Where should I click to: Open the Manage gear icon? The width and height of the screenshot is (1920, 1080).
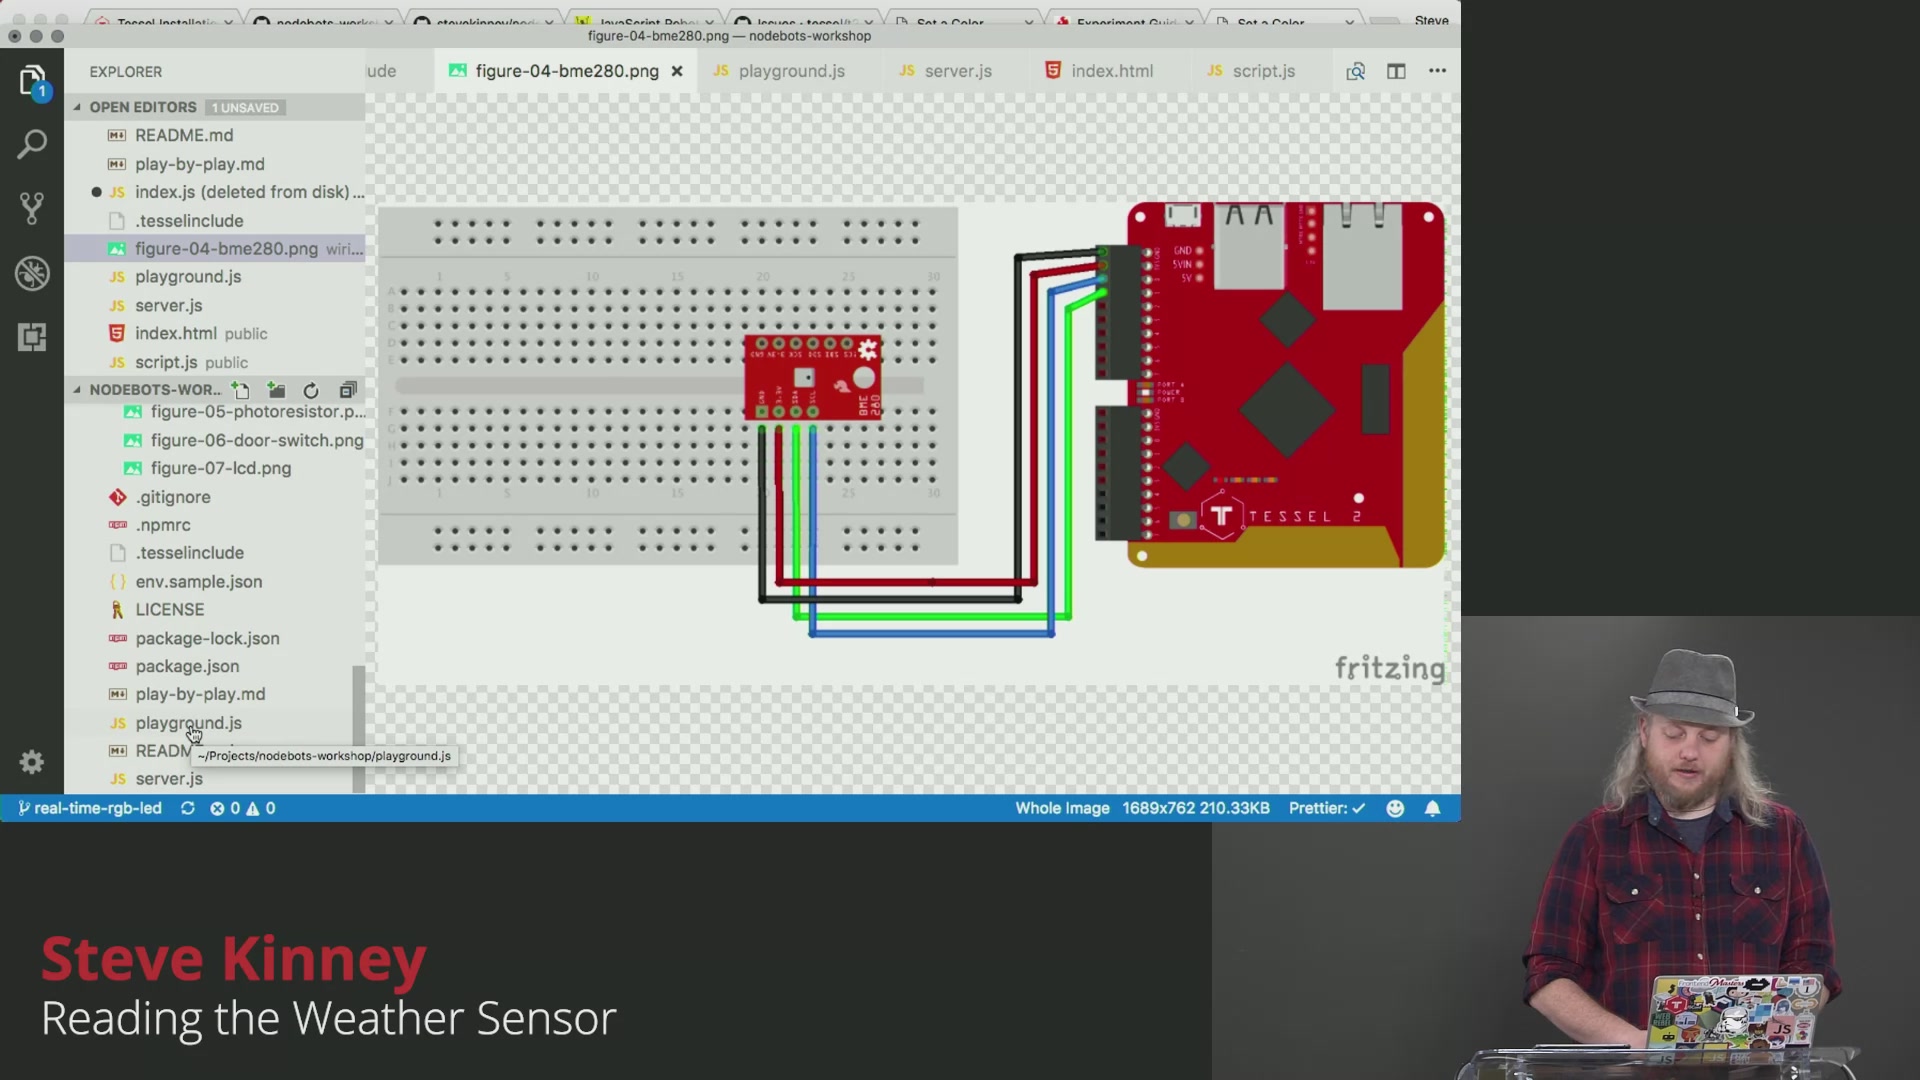(32, 762)
